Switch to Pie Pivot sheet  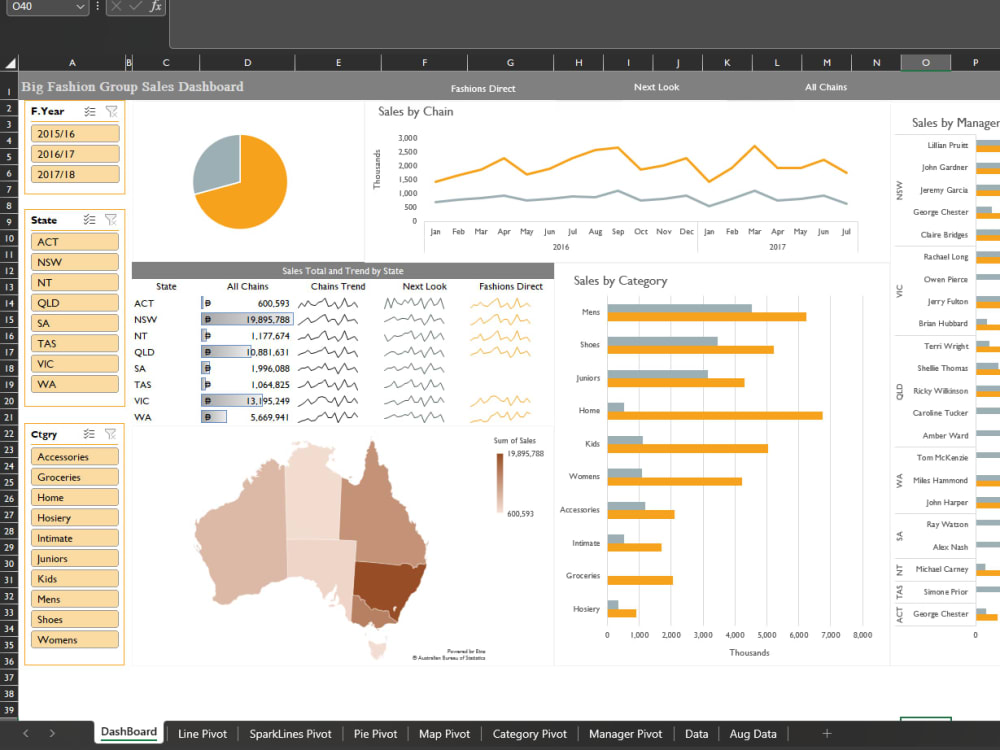[x=375, y=734]
